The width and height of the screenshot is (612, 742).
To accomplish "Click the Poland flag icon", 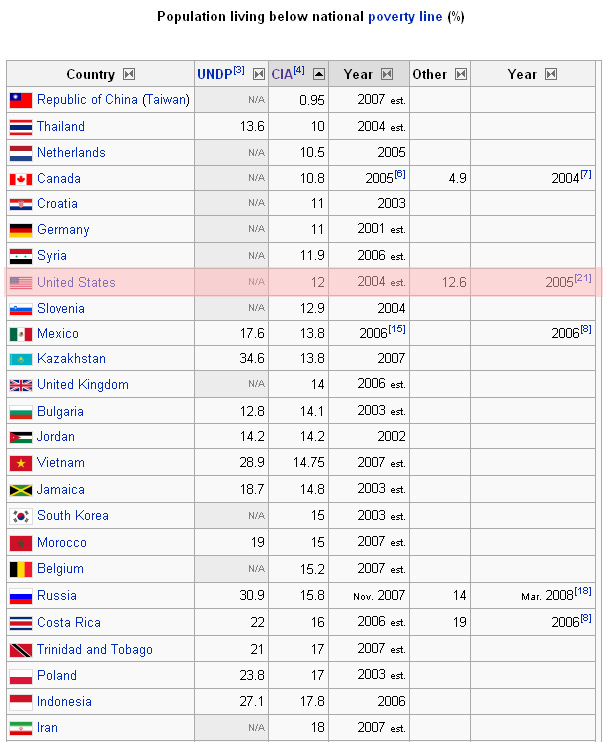I will coord(21,676).
